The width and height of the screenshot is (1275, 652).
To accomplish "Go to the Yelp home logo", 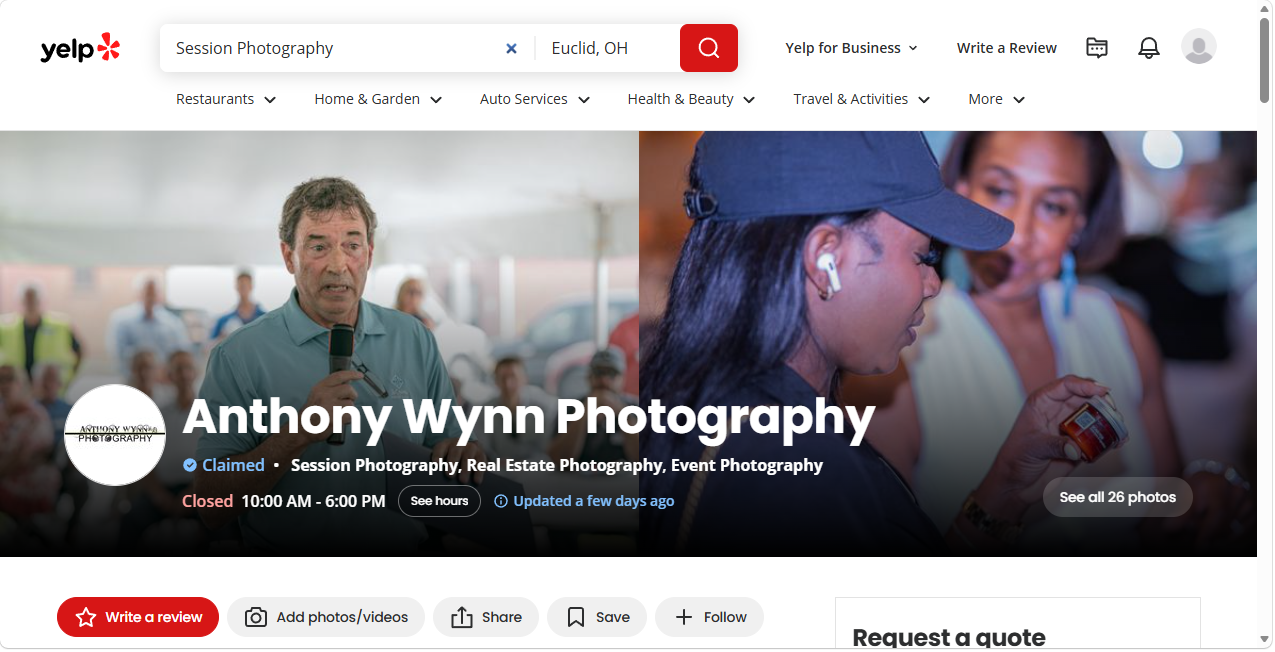I will (80, 48).
